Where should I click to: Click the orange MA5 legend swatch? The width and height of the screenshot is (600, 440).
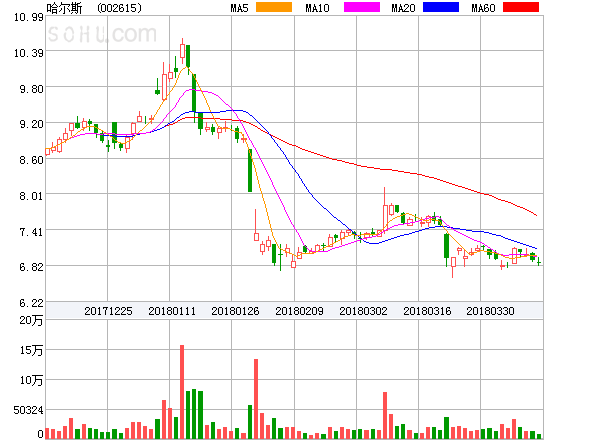click(x=274, y=7)
